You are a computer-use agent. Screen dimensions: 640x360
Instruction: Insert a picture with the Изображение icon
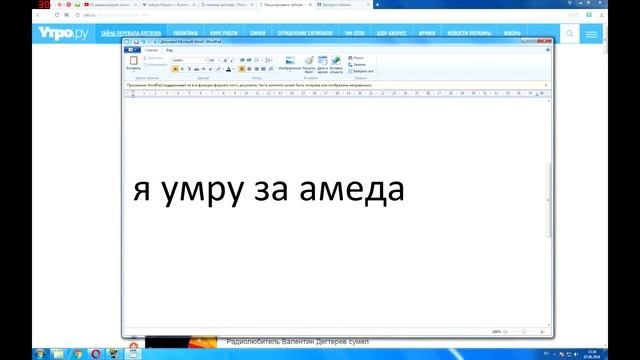coord(290,62)
